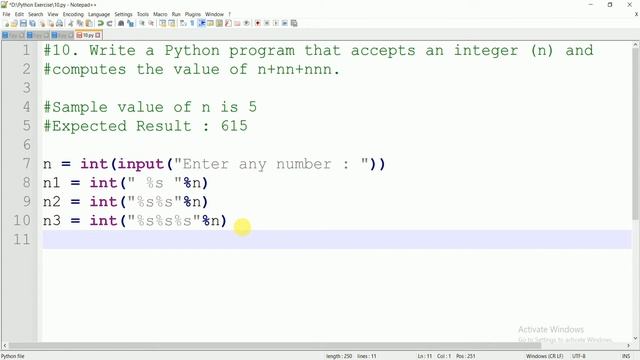
Task: Open the Language menu
Action: [99, 14]
